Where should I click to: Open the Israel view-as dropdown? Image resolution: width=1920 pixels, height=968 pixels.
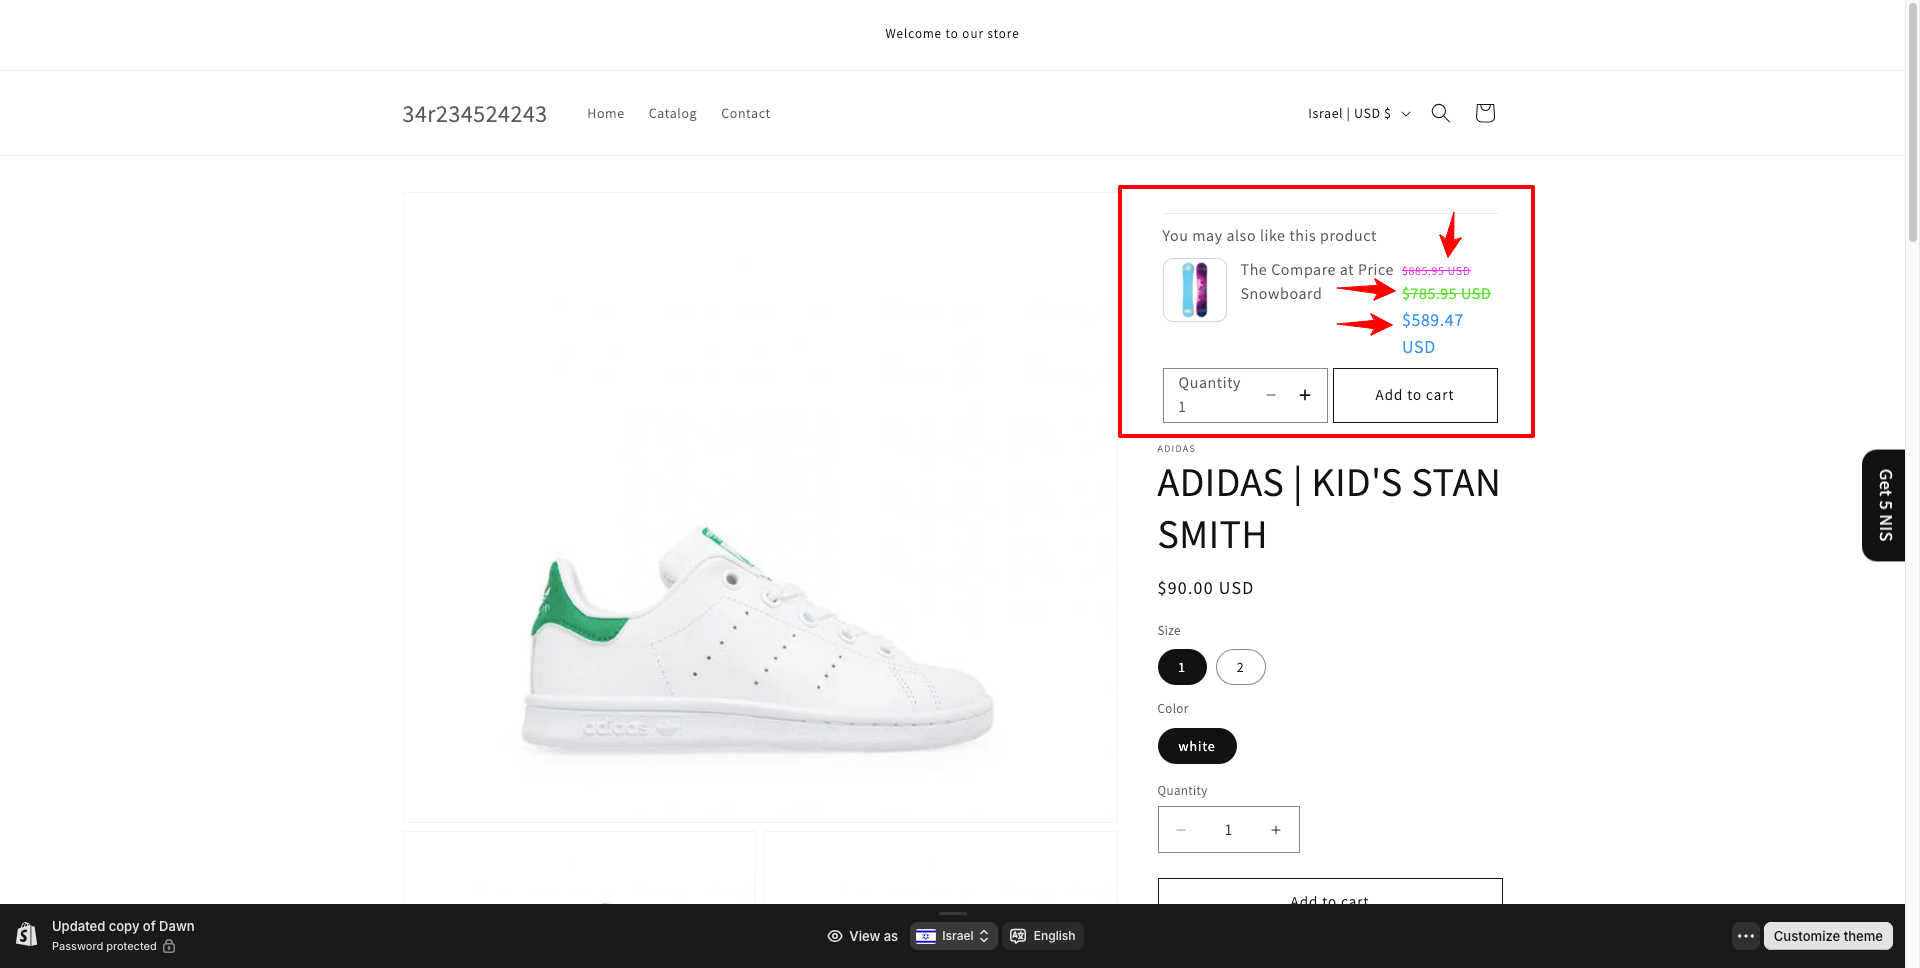(953, 936)
